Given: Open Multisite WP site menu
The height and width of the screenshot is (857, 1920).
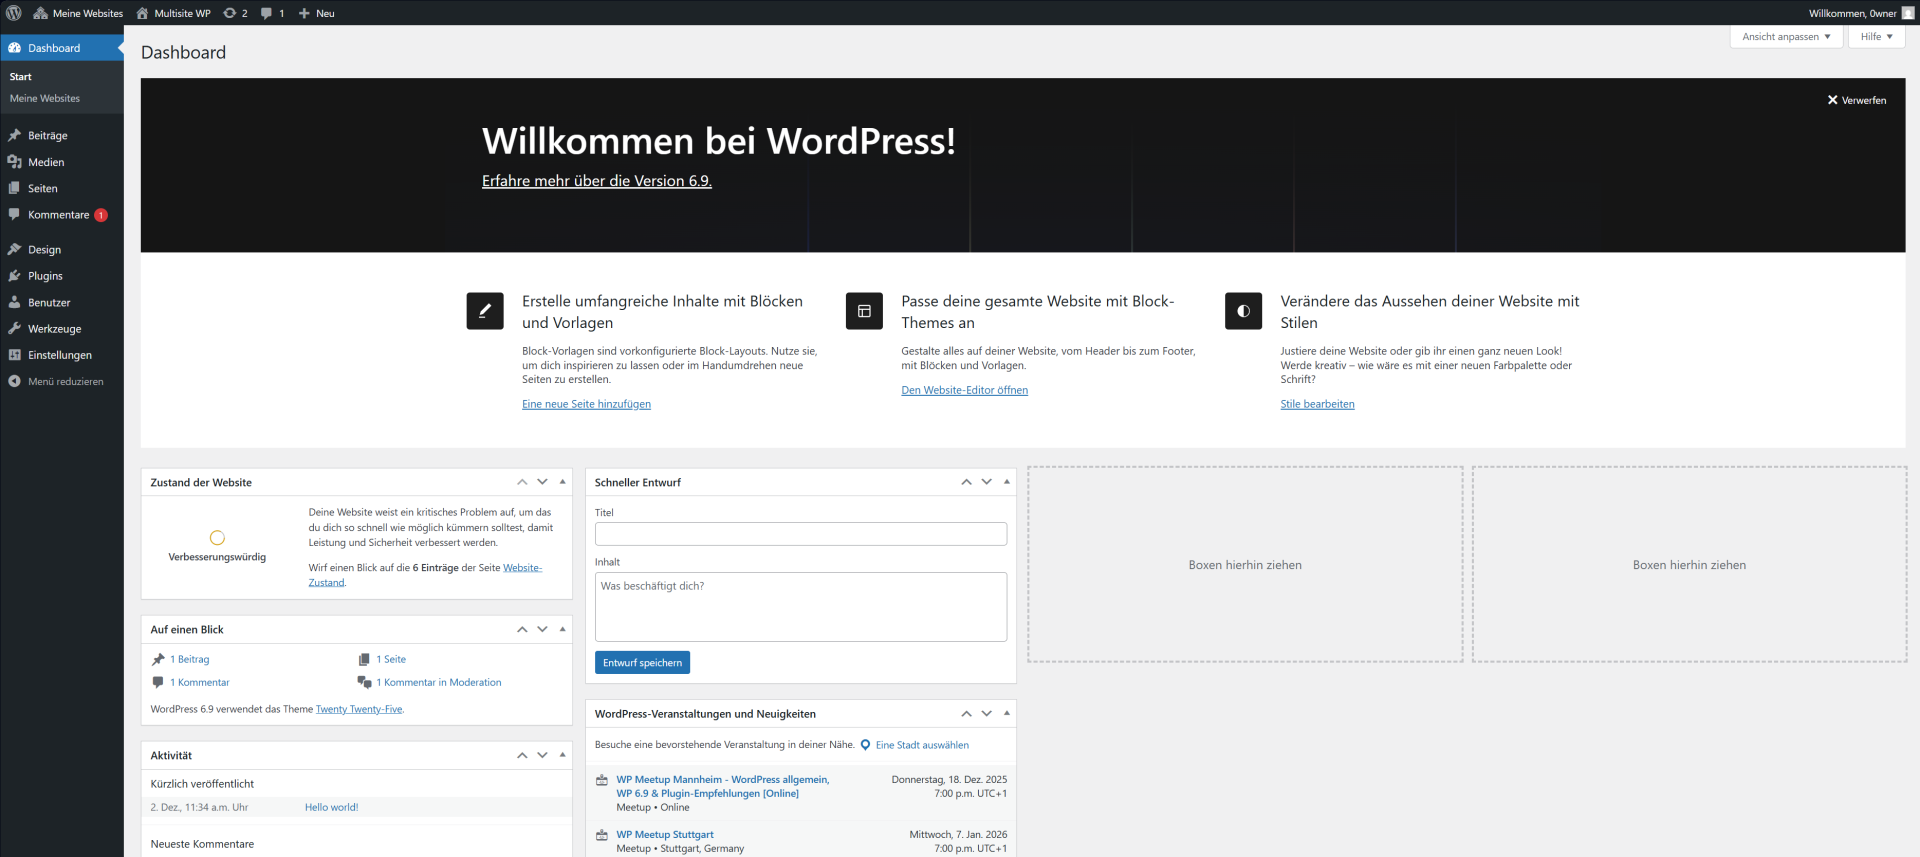Looking at the screenshot, I should (173, 13).
